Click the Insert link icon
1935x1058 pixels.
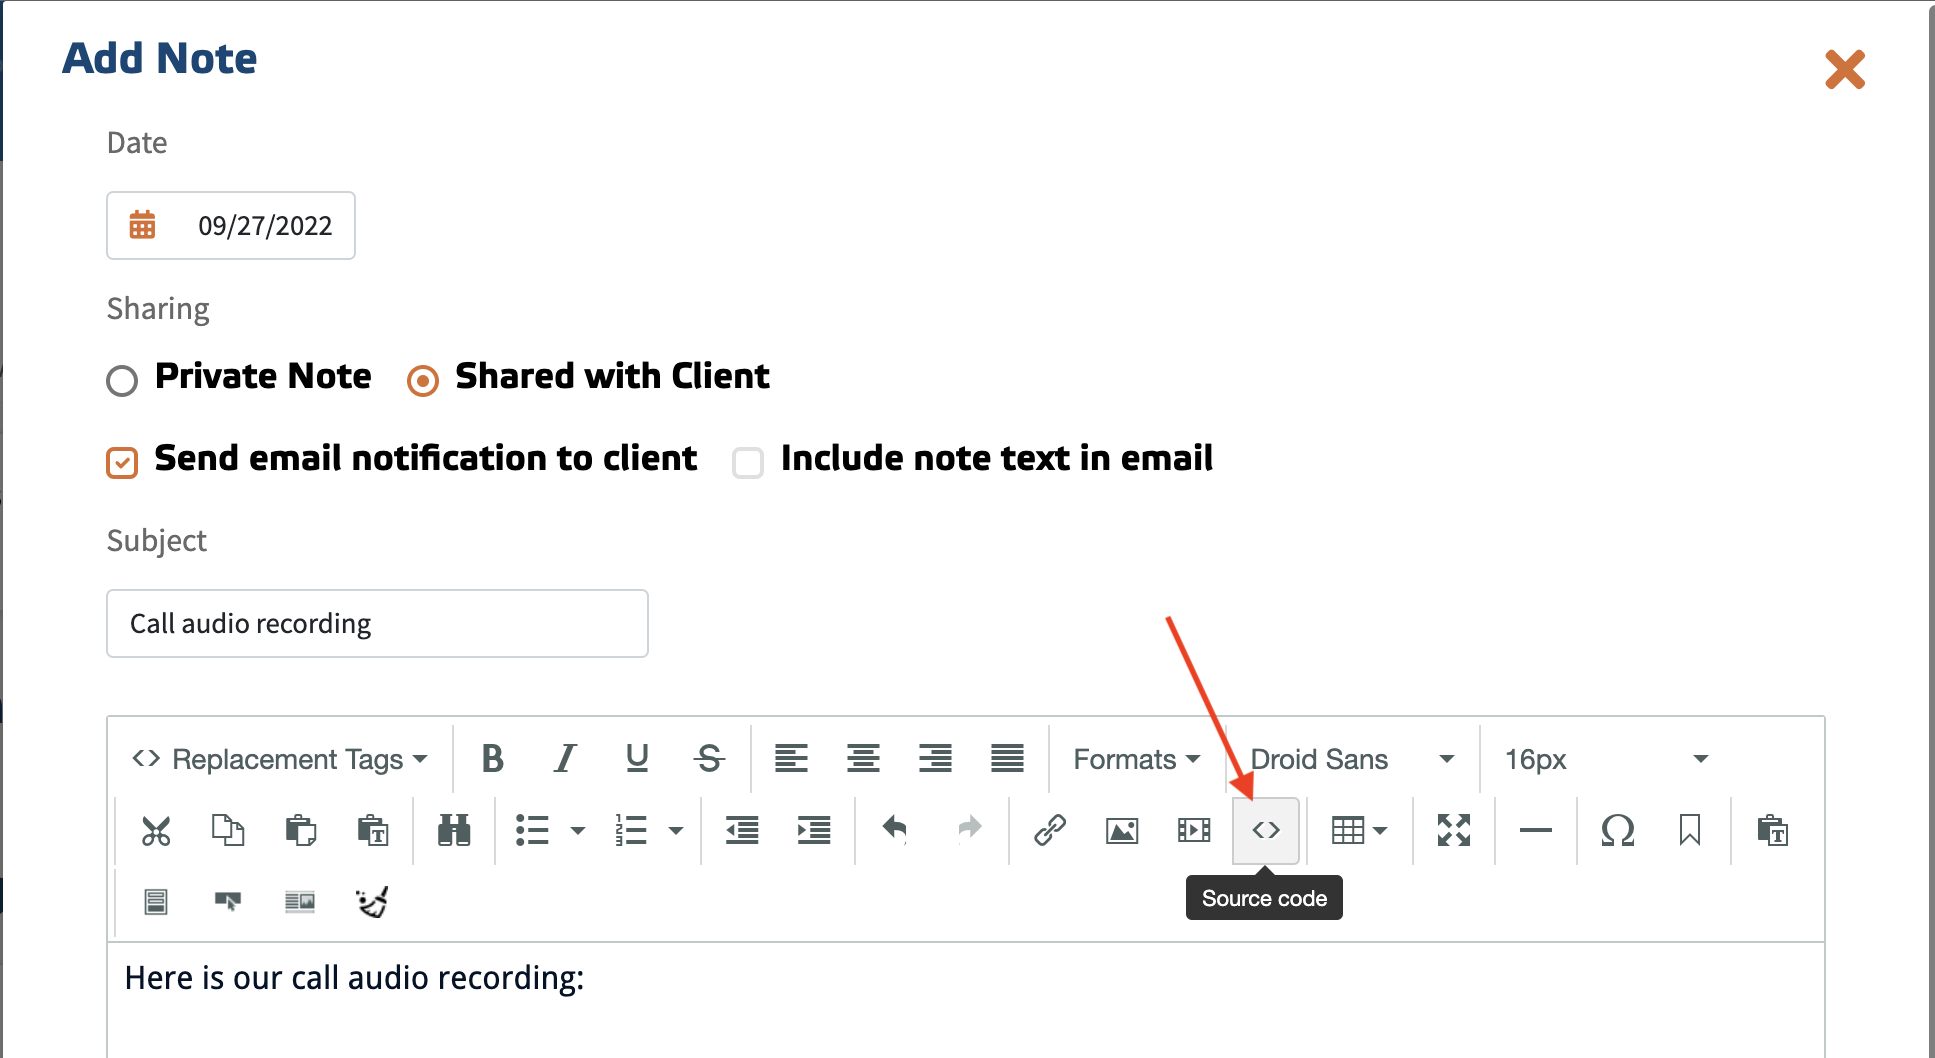pos(1050,830)
